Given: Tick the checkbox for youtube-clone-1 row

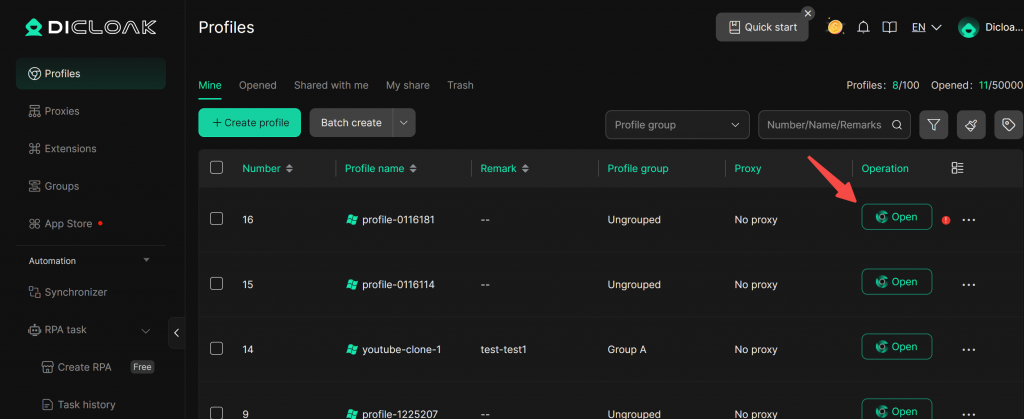Looking at the screenshot, I should point(216,349).
